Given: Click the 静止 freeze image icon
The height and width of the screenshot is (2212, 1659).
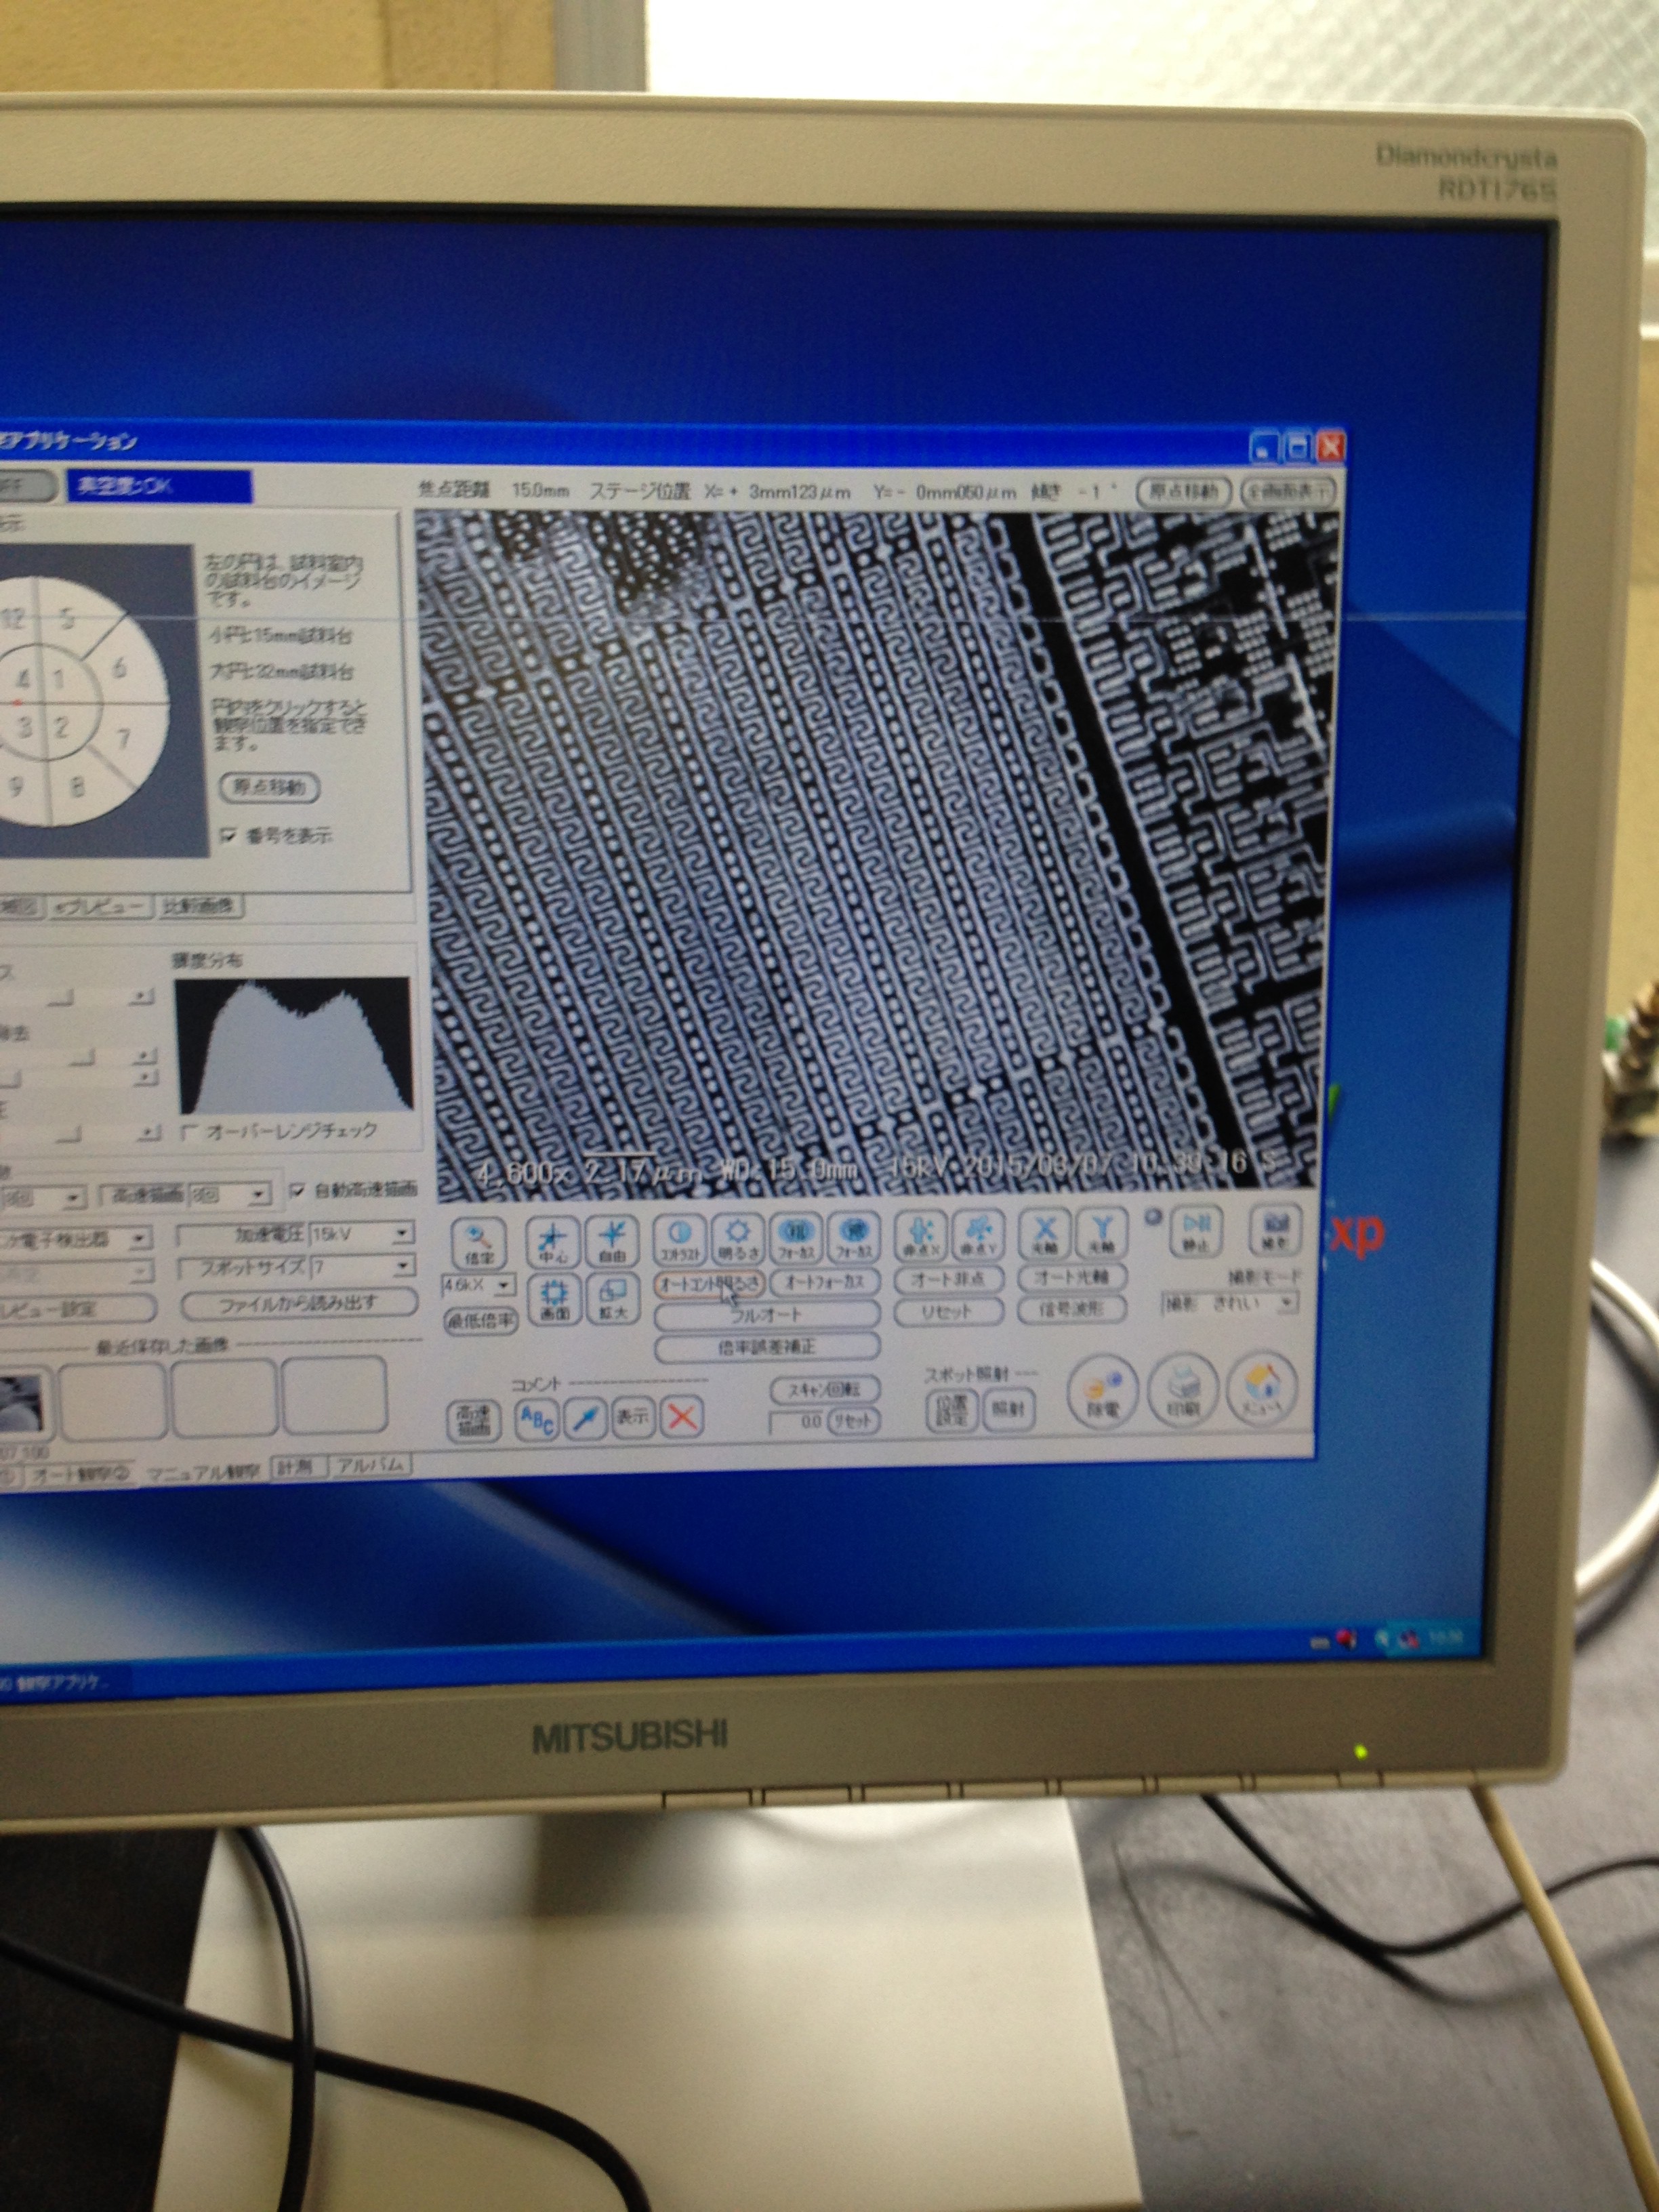Looking at the screenshot, I should pyautogui.click(x=1196, y=1230).
